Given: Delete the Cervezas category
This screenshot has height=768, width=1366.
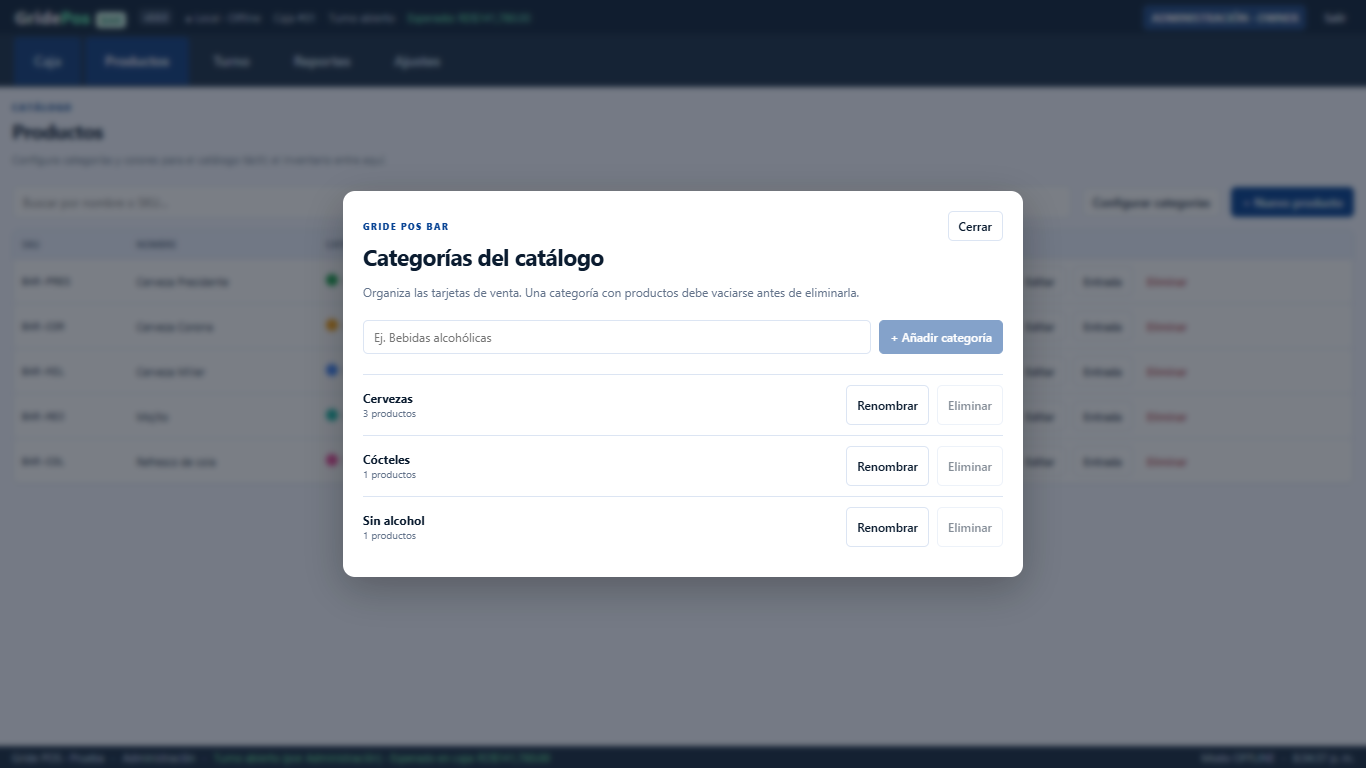Looking at the screenshot, I should coord(970,405).
